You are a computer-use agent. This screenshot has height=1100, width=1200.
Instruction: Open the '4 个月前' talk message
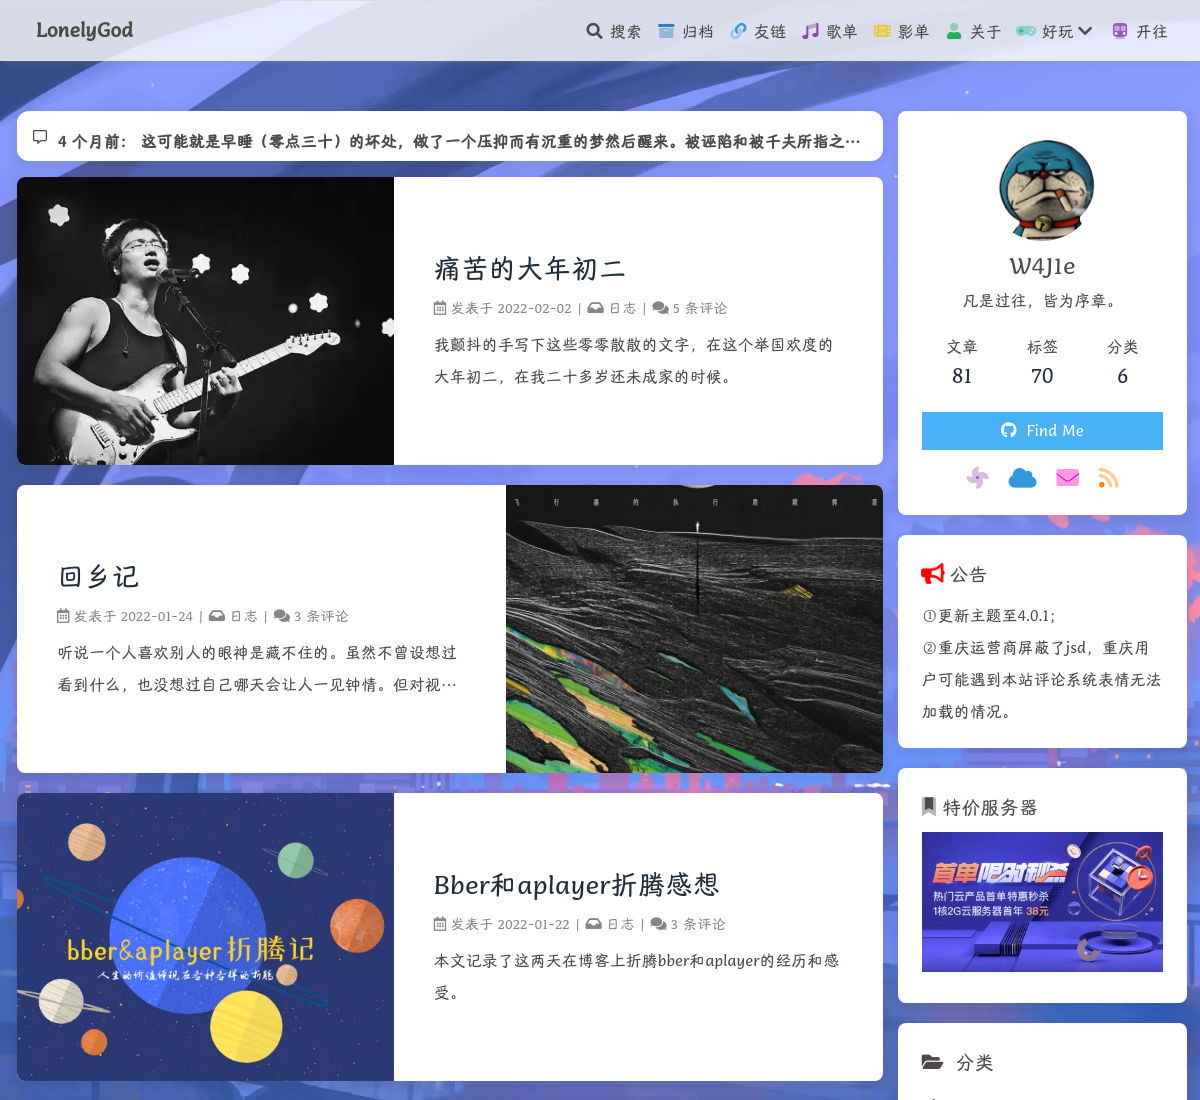click(459, 141)
